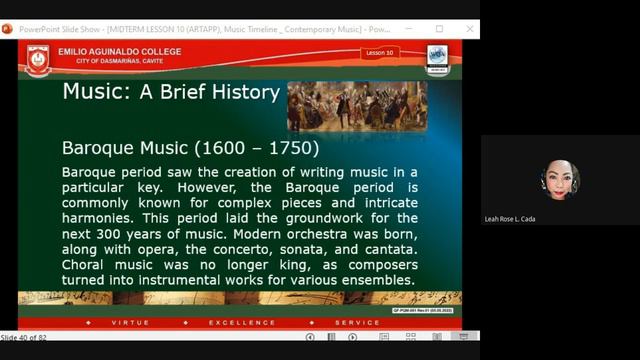This screenshot has width=640, height=360.
Task: Open Slide Sorter view icon
Action: [x=411, y=336]
